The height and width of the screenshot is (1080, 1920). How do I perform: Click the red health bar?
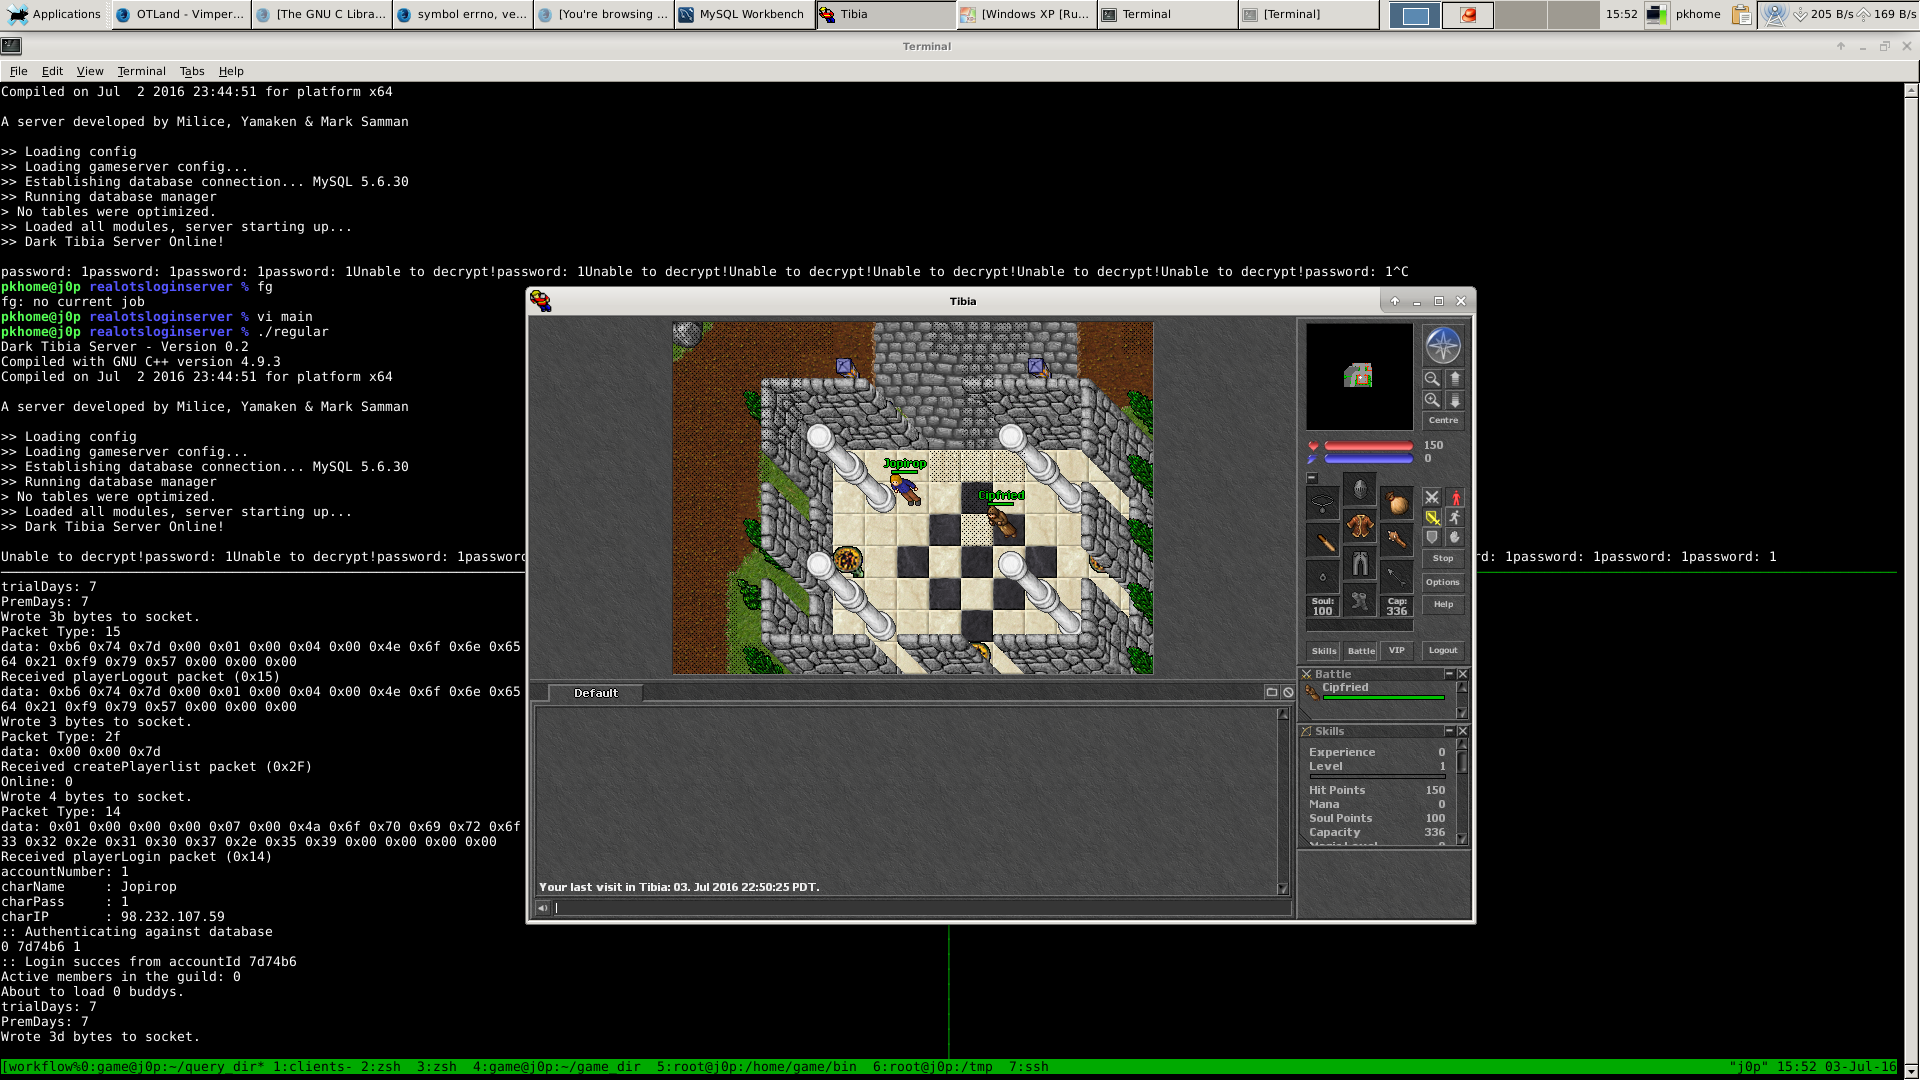(1369, 446)
